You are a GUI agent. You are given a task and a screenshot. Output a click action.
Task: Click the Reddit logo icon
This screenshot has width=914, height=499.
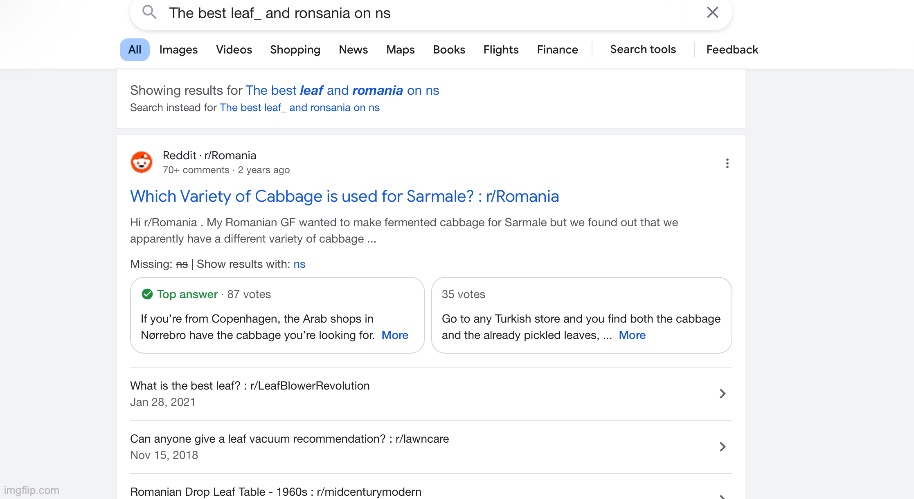142,162
